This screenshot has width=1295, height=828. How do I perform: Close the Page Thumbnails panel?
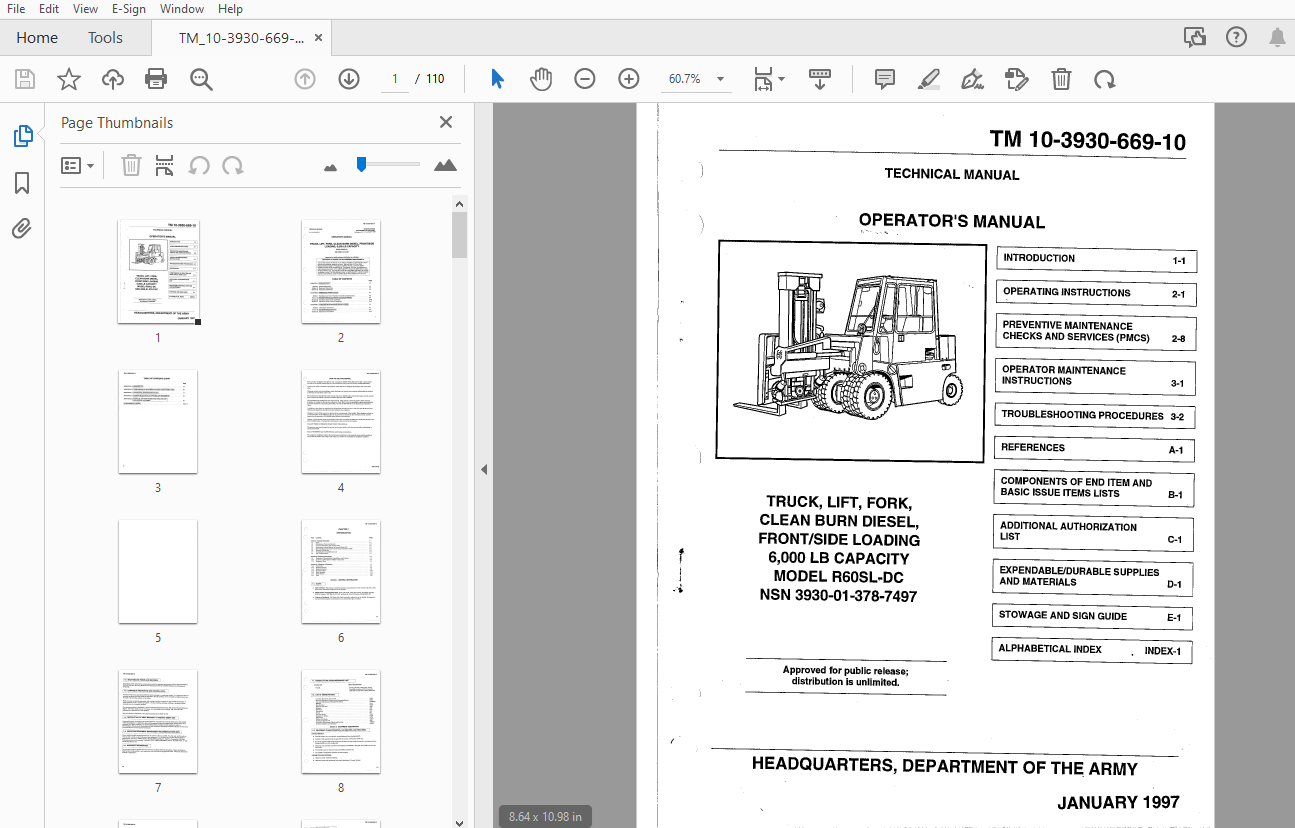point(446,122)
